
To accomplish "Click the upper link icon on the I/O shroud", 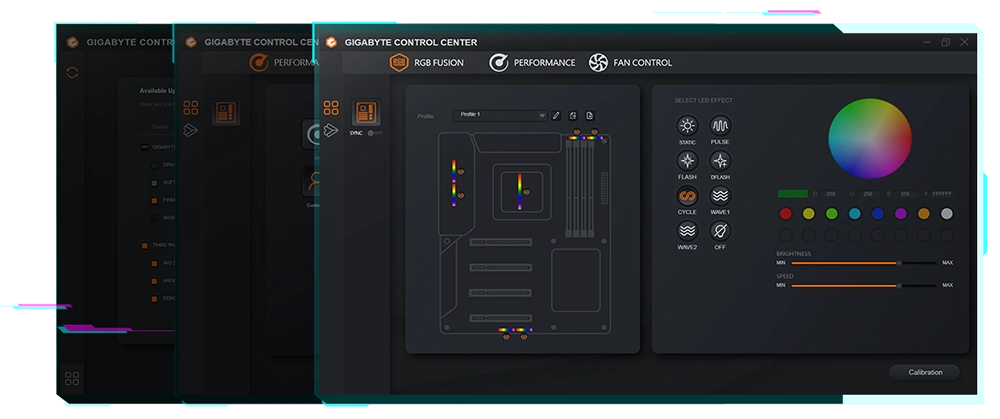I will point(460,171).
